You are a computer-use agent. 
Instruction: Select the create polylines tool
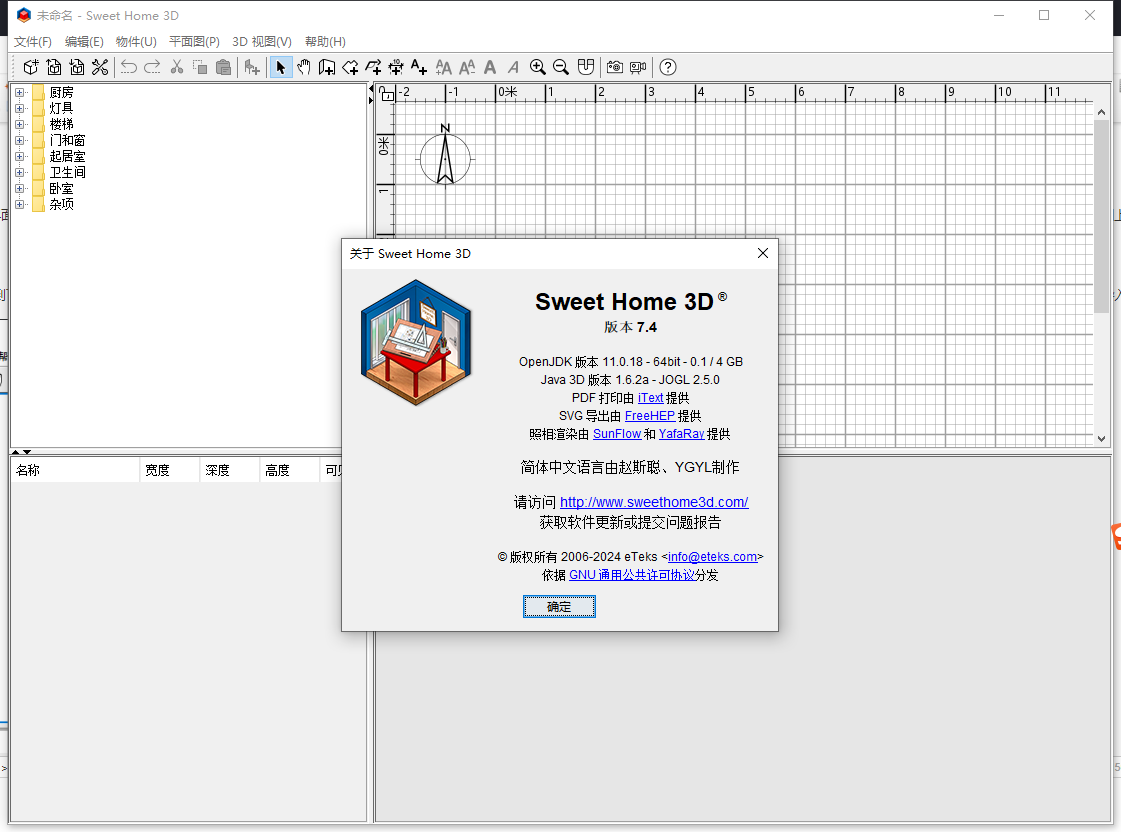[373, 67]
